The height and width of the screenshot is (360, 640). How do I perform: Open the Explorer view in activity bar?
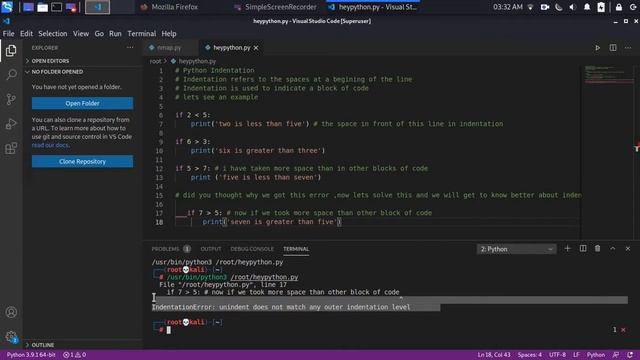[x=11, y=51]
